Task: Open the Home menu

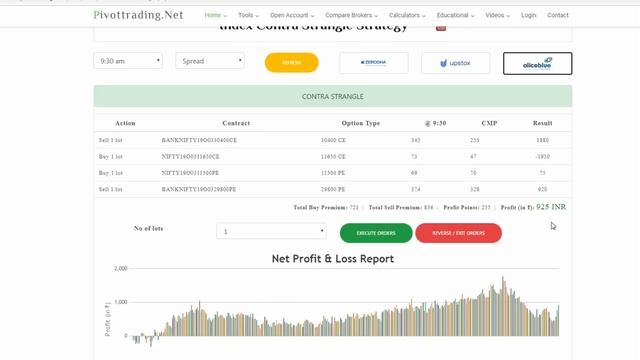Action: pyautogui.click(x=216, y=15)
